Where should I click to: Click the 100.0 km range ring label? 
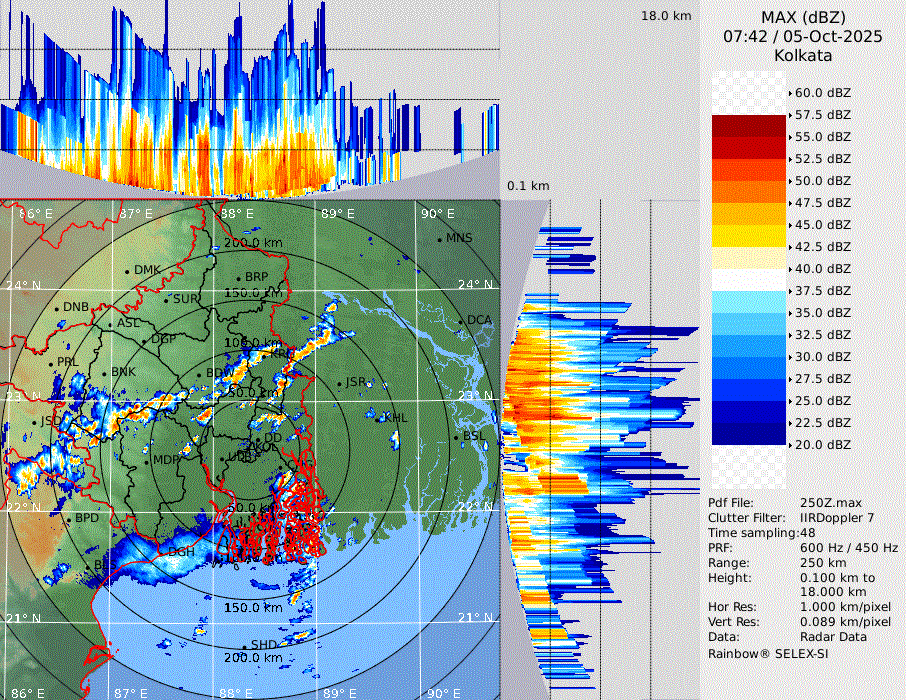coord(249,343)
